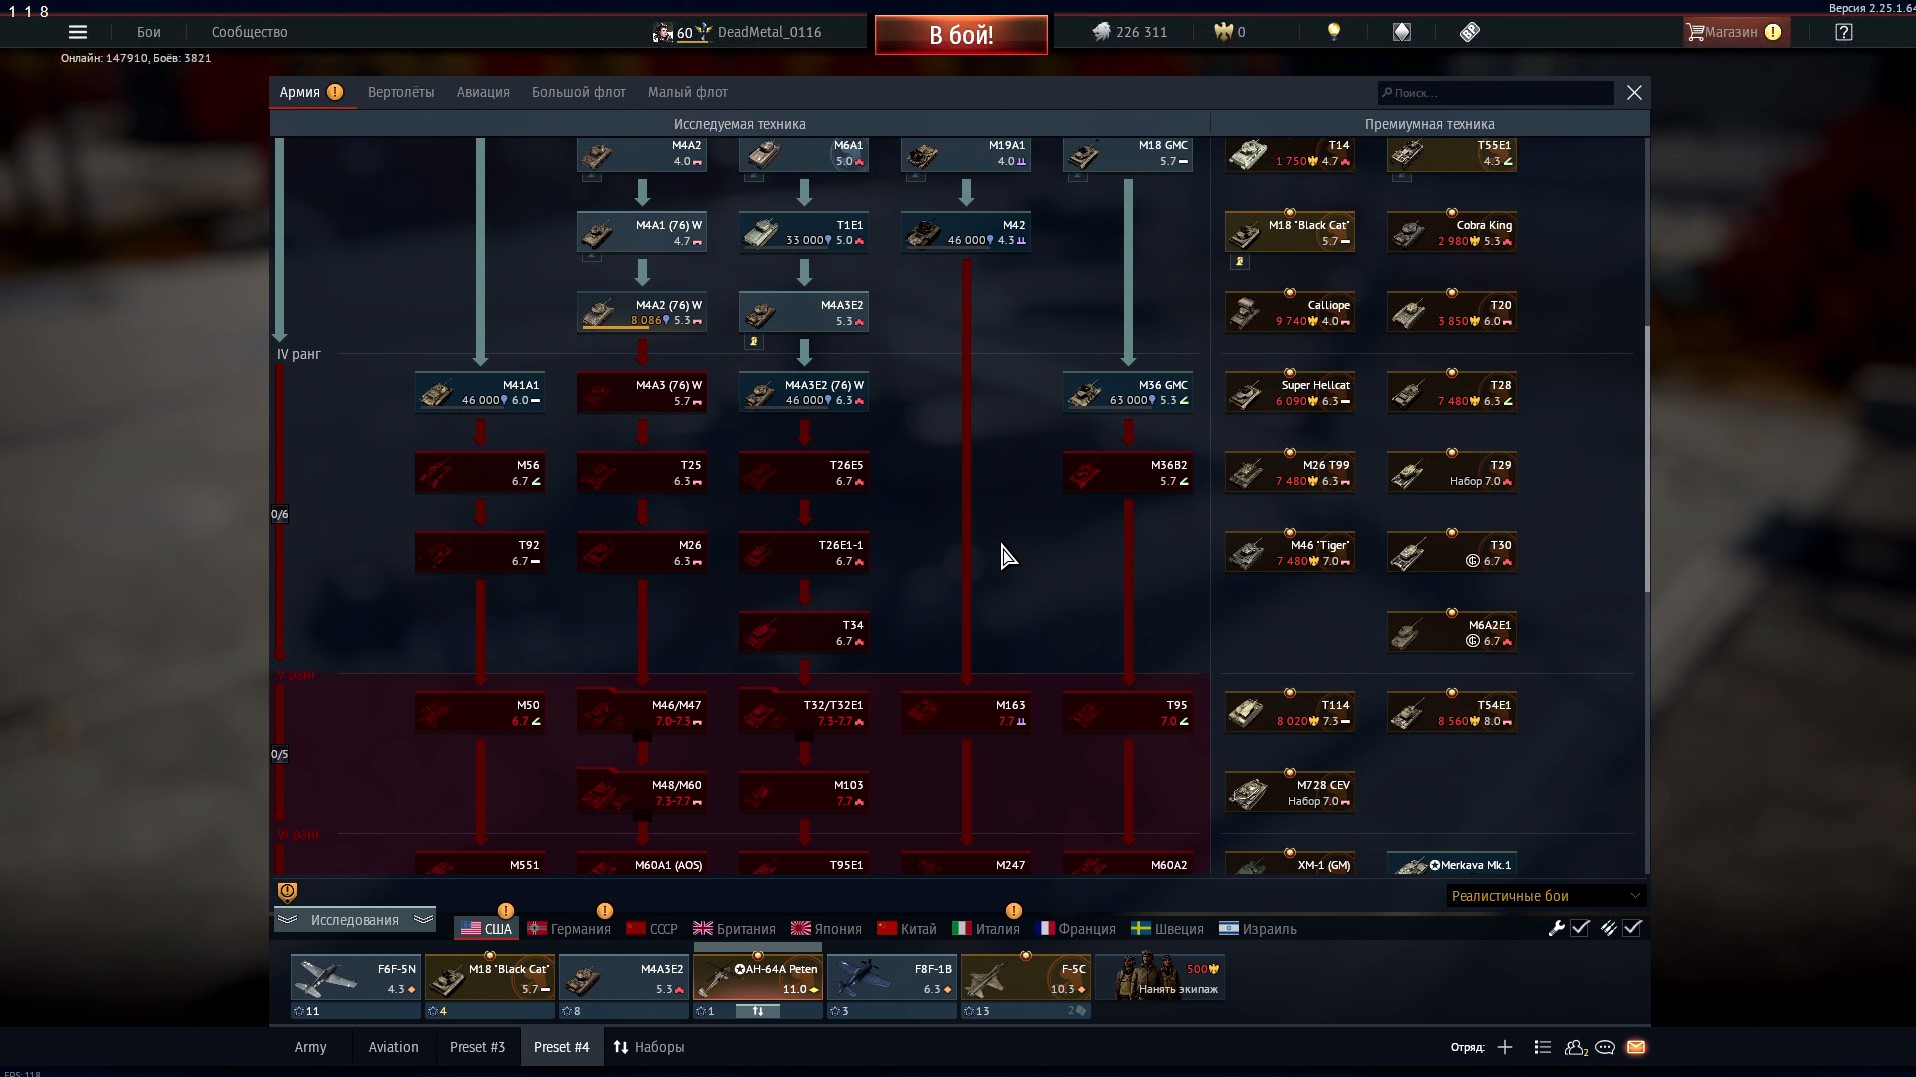1916x1077 pixels.
Task: Toggle the swap arrows under AH-64A Peten
Action: [758, 1011]
